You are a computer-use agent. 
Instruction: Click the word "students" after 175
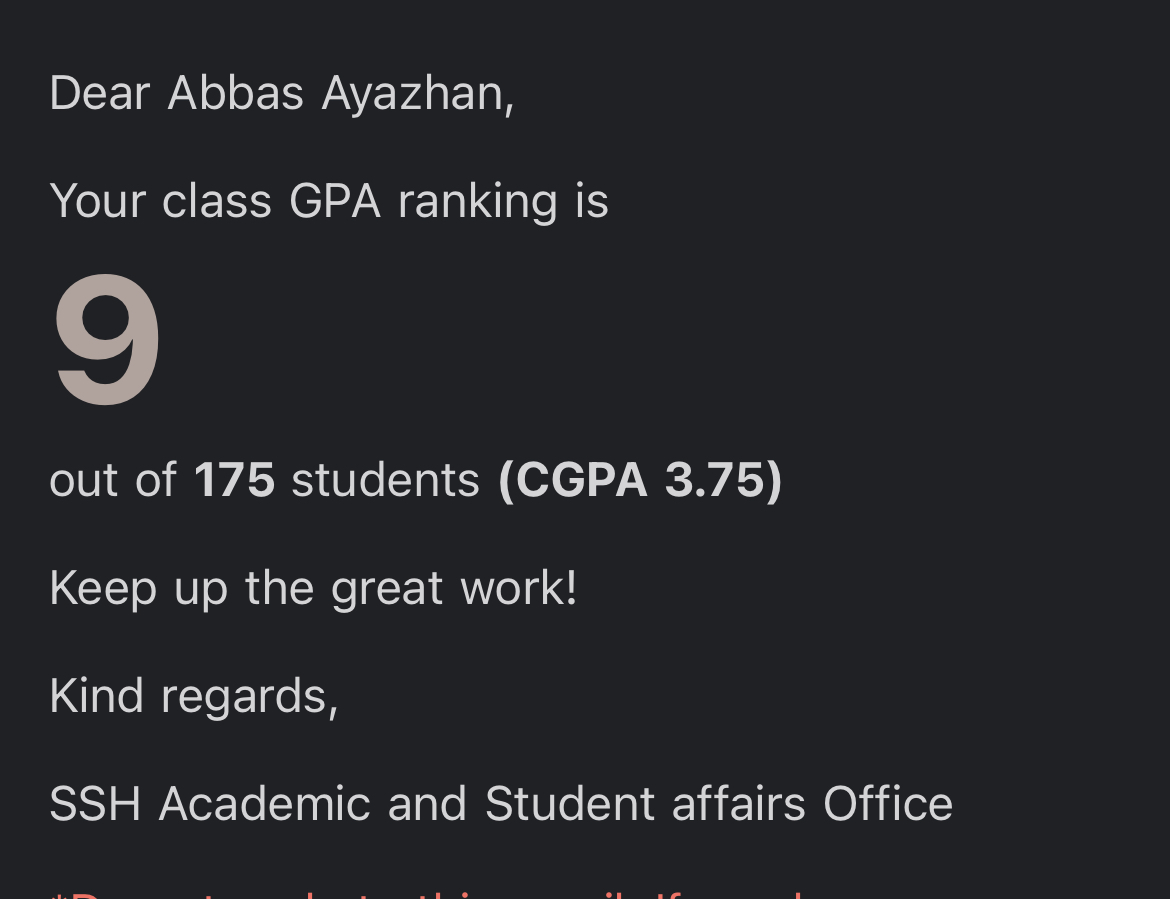[x=385, y=479]
